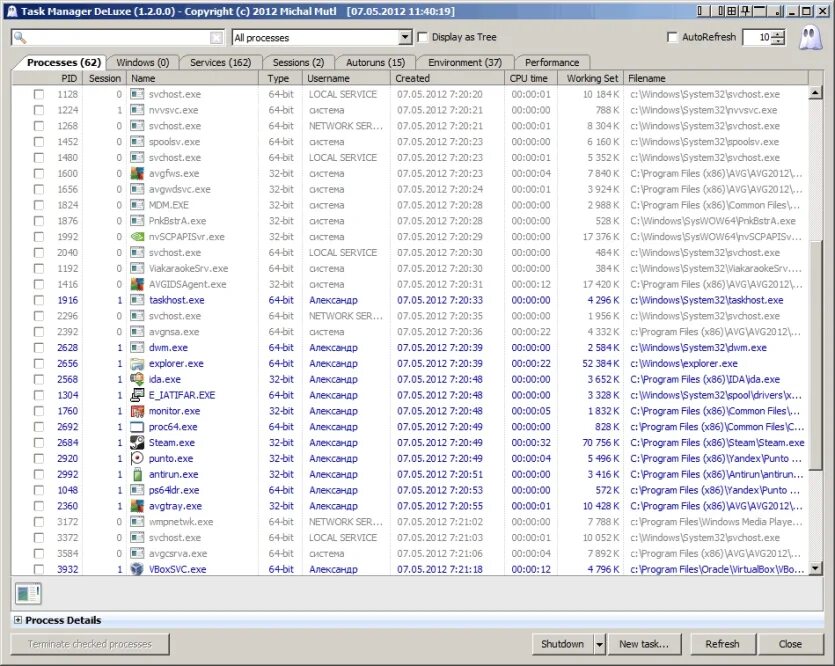835x666 pixels.
Task: Click the process search input field
Action: pos(118,37)
